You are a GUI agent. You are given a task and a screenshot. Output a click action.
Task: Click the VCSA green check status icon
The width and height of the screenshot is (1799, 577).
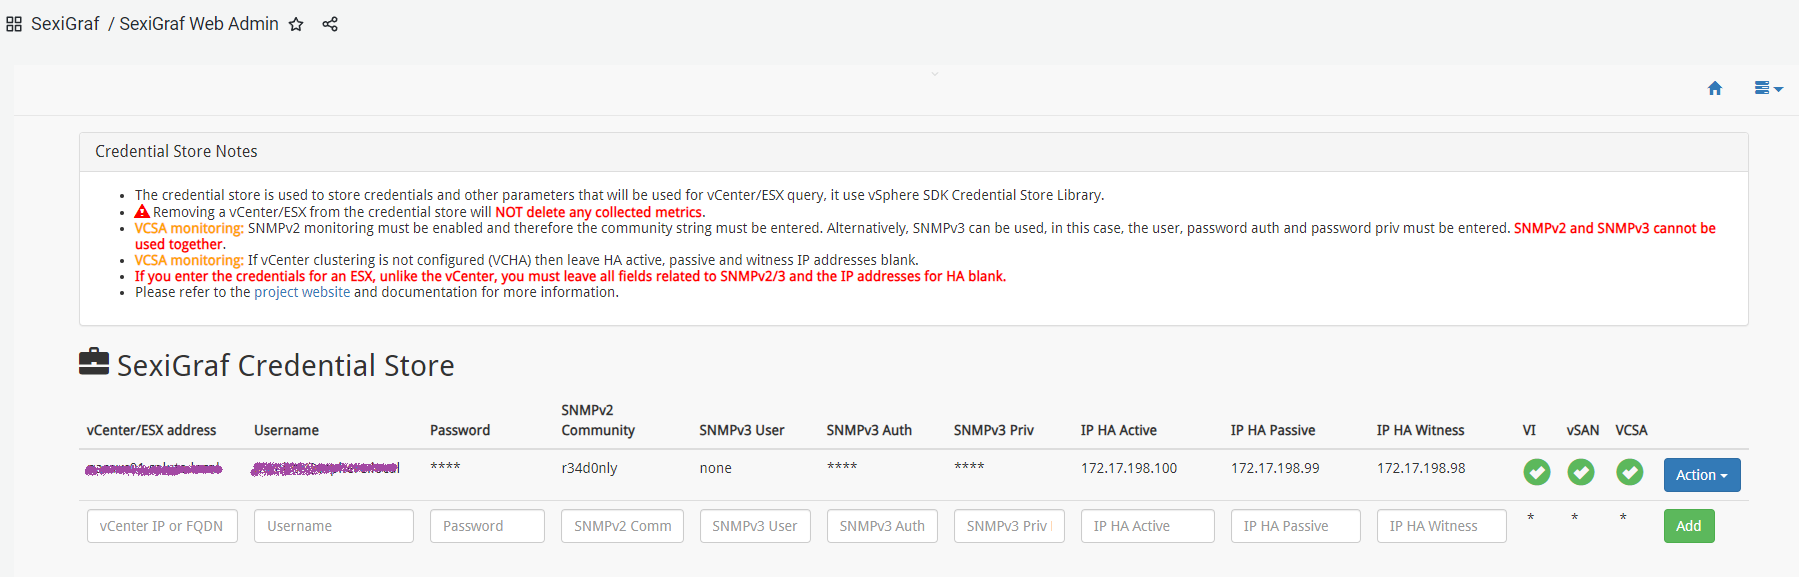(1630, 472)
